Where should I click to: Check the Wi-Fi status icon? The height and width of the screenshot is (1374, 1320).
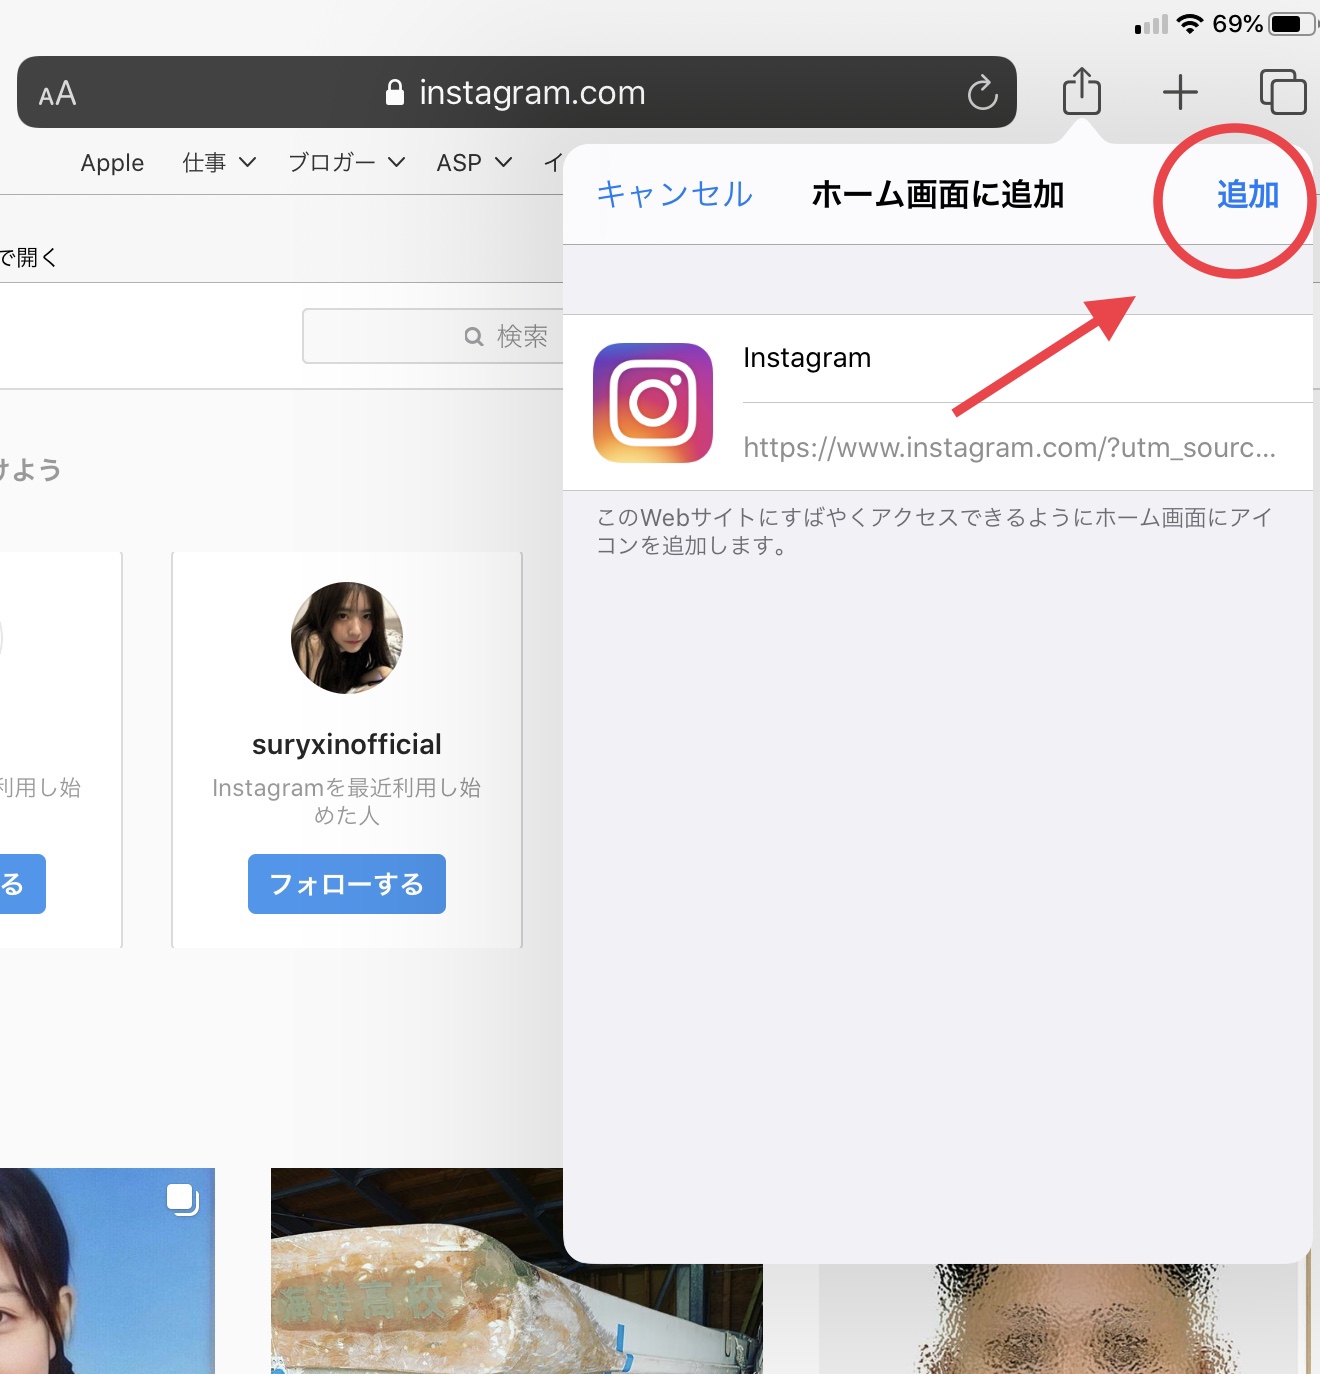tap(1190, 24)
